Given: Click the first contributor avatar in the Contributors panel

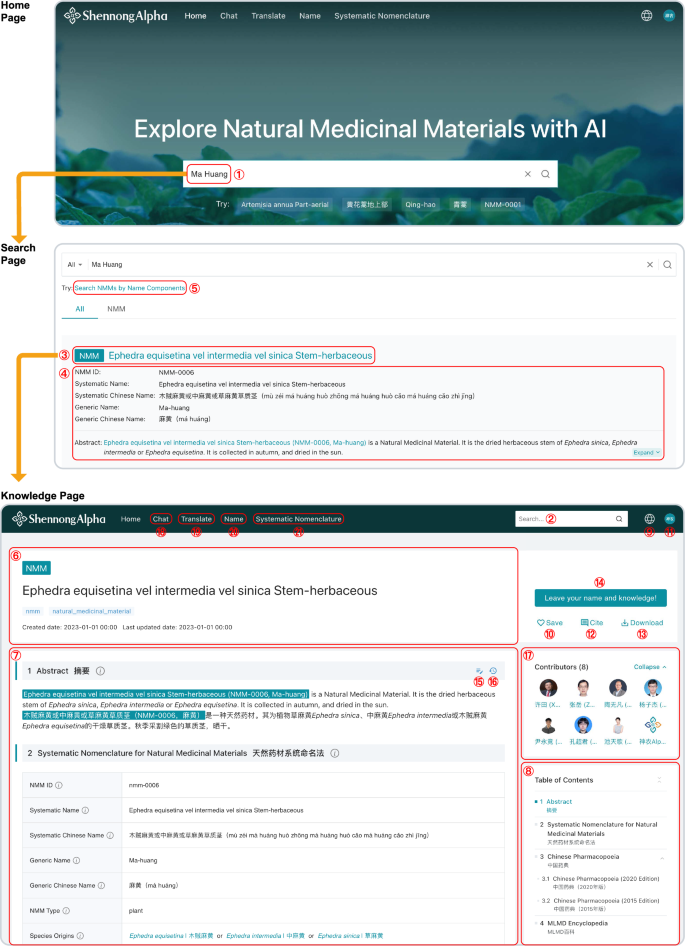Looking at the screenshot, I should 548,688.
